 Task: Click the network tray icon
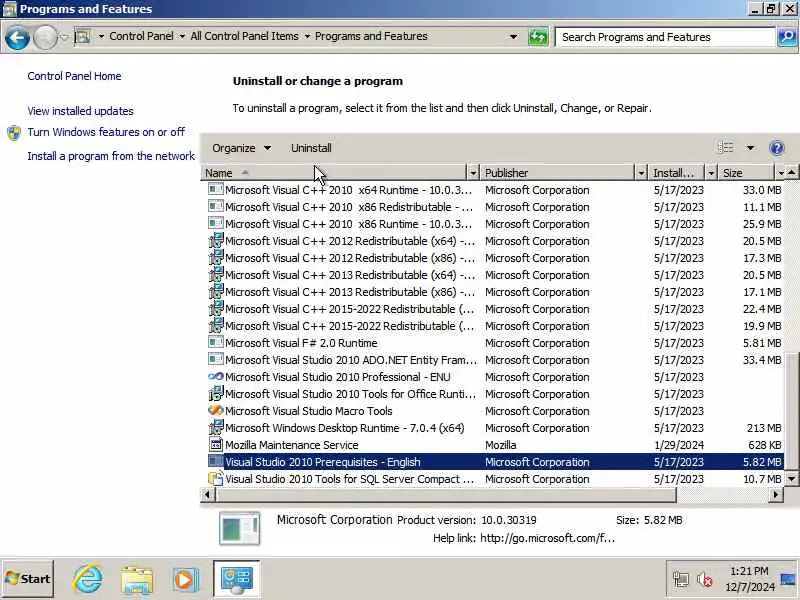coord(681,580)
